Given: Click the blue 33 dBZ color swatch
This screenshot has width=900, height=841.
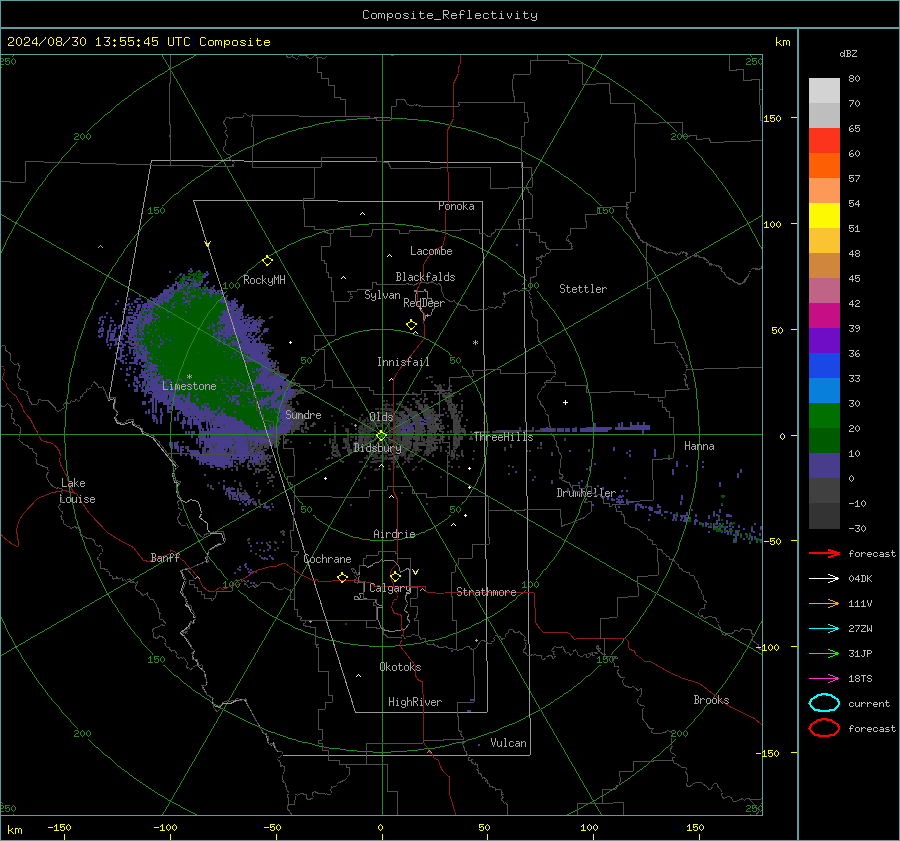Looking at the screenshot, I should click(824, 365).
